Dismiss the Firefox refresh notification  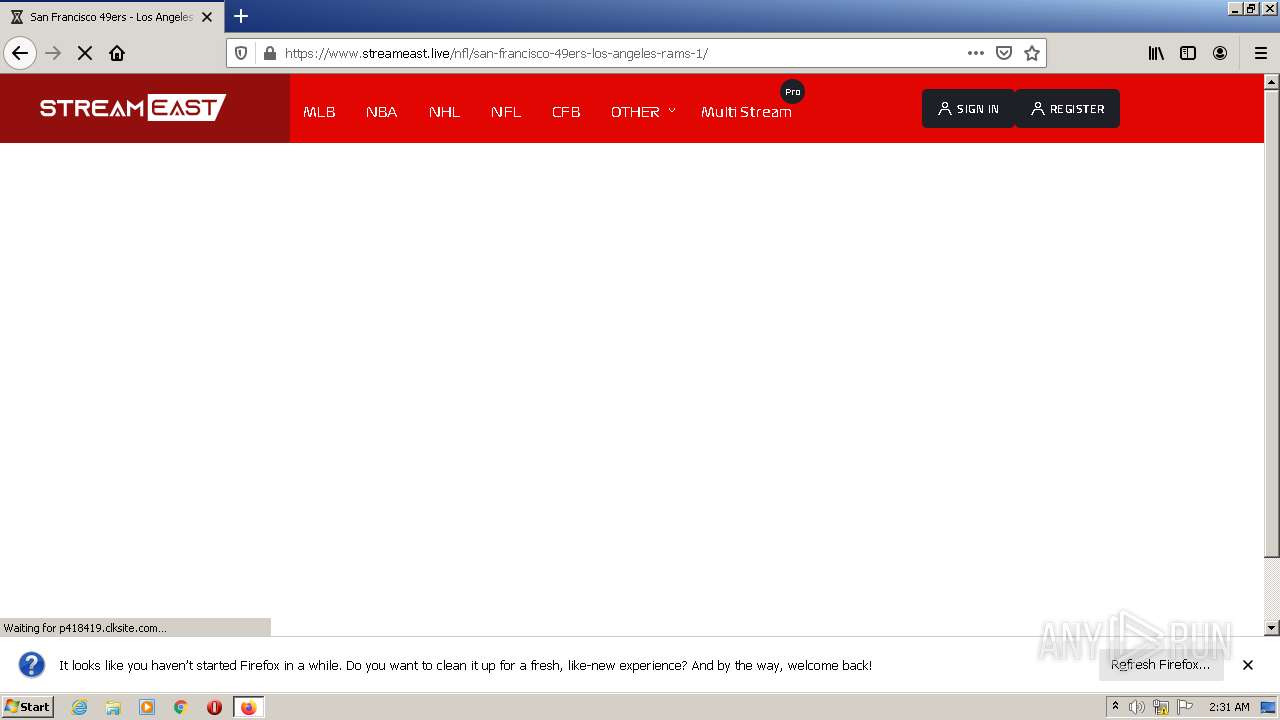pyautogui.click(x=1248, y=665)
